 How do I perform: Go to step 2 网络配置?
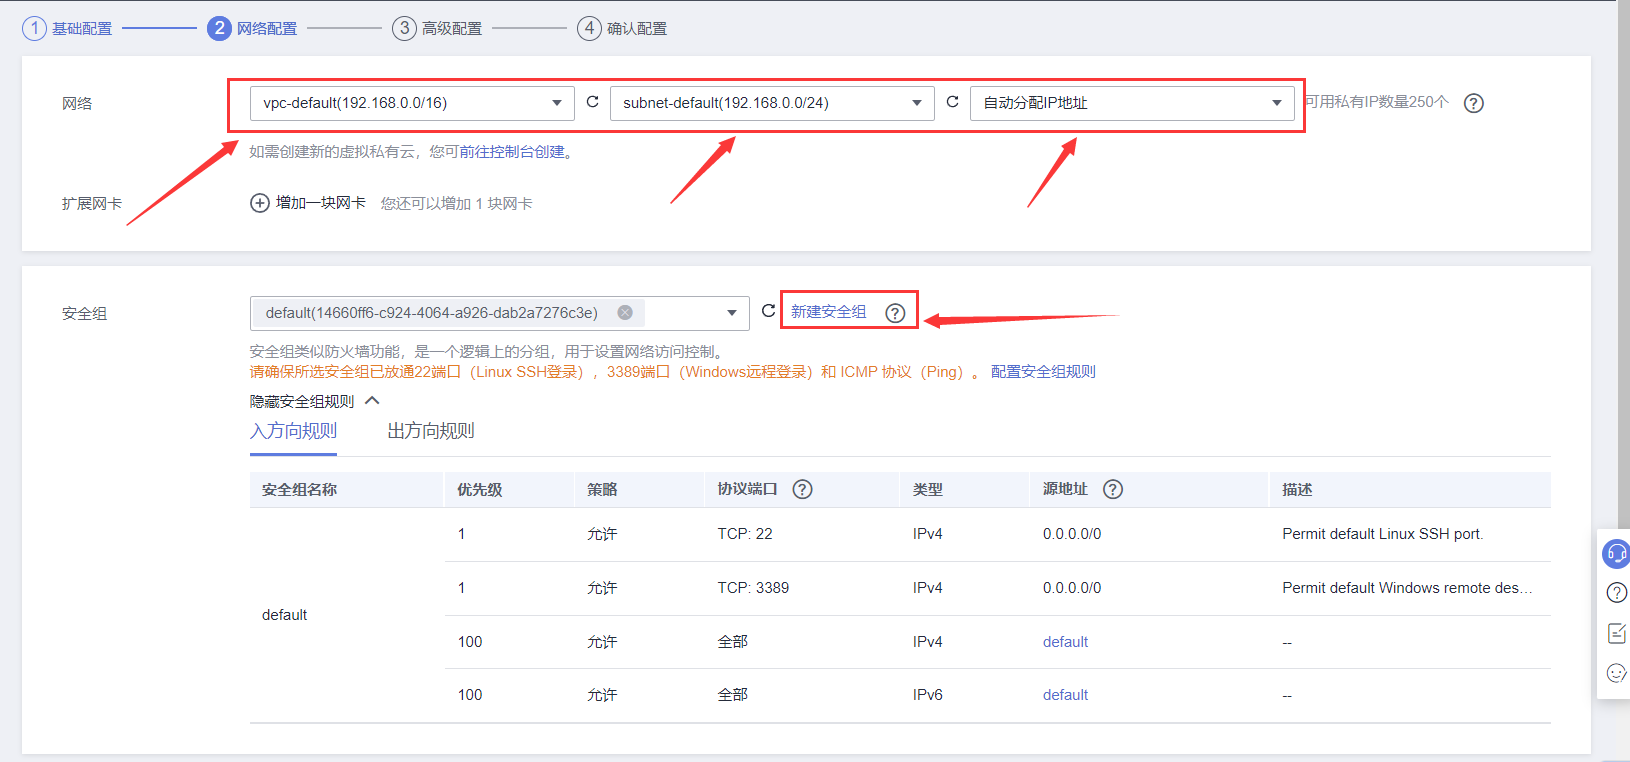[252, 28]
